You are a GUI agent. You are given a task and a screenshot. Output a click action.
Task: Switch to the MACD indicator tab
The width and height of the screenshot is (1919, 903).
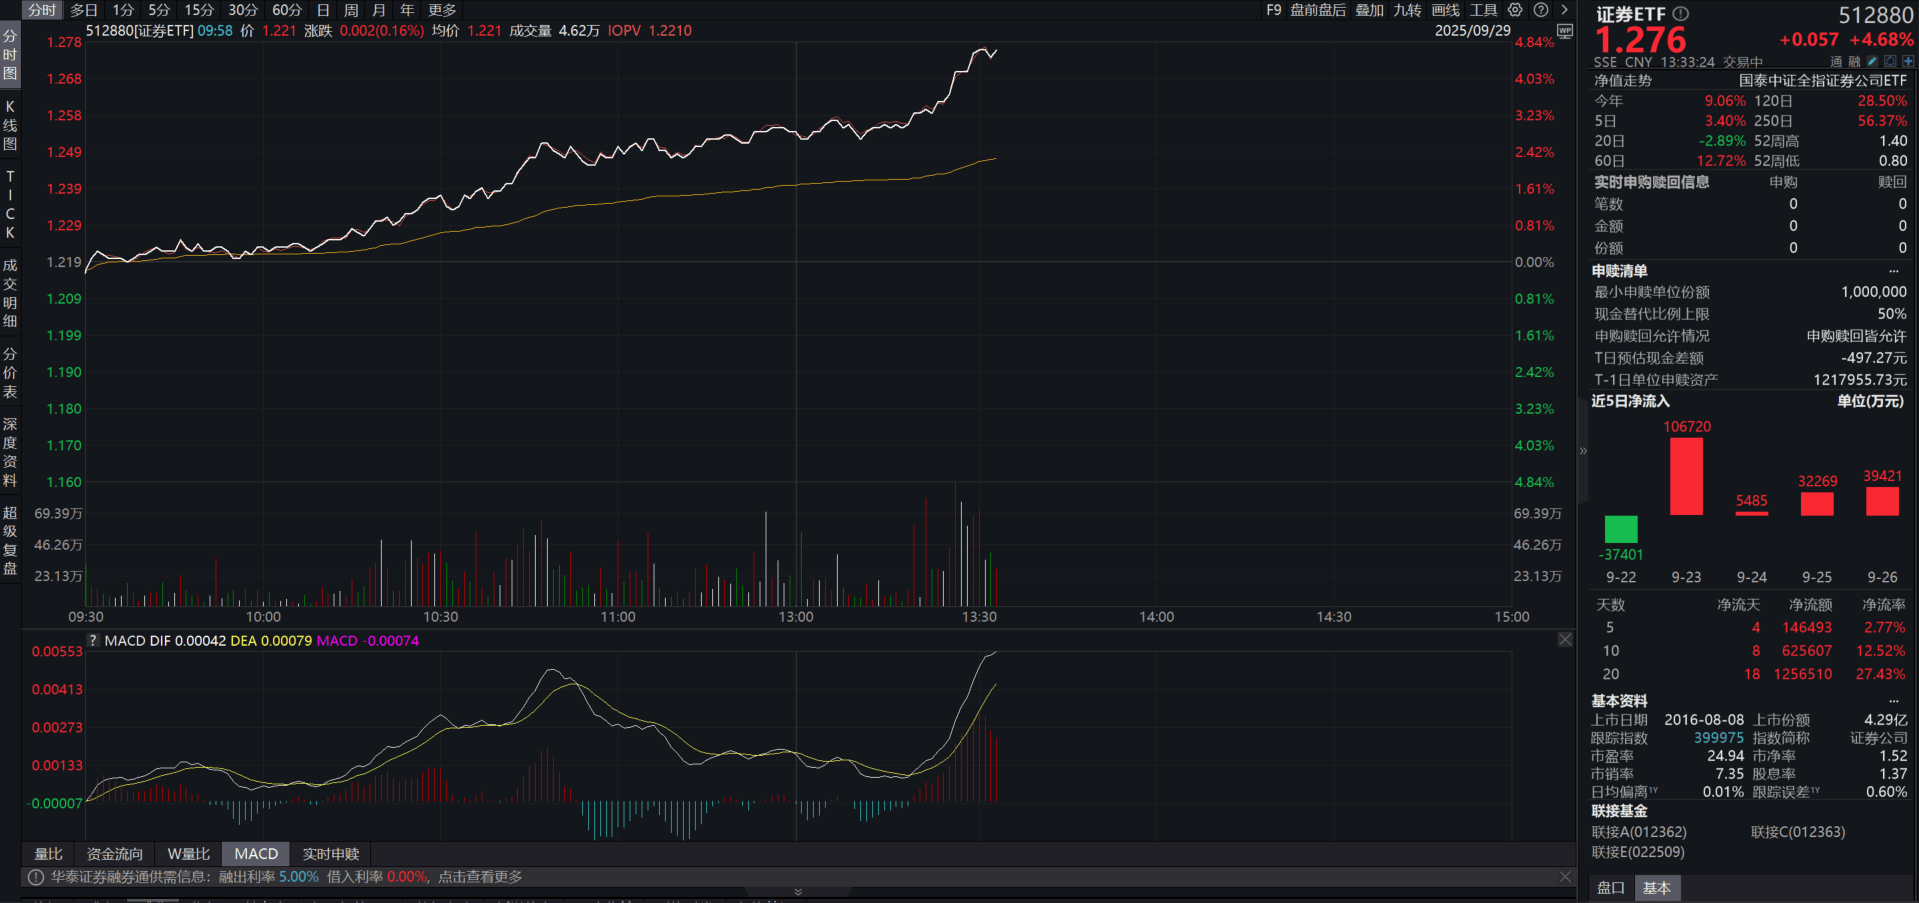(x=255, y=853)
